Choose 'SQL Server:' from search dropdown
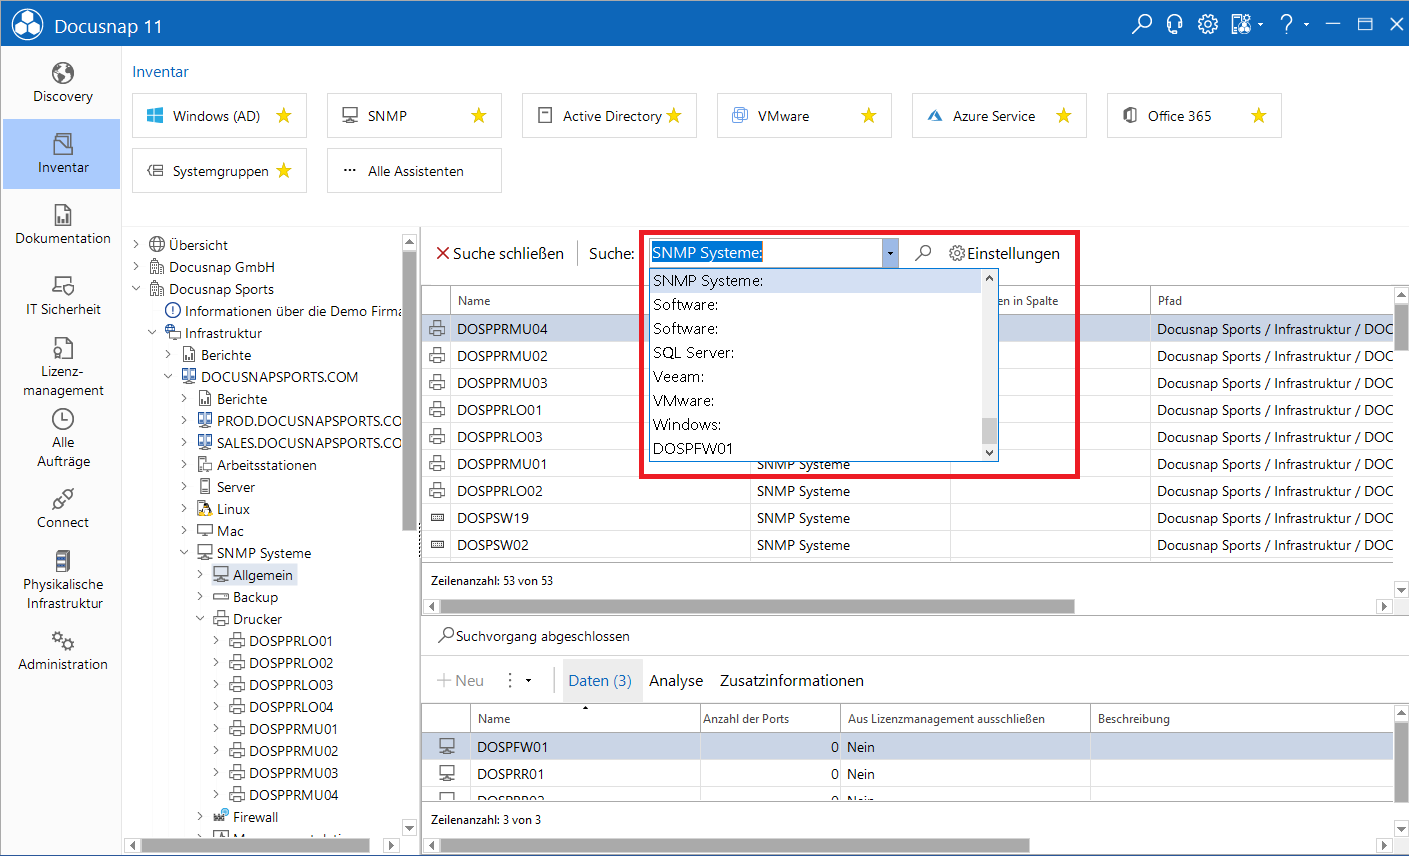 pos(816,353)
